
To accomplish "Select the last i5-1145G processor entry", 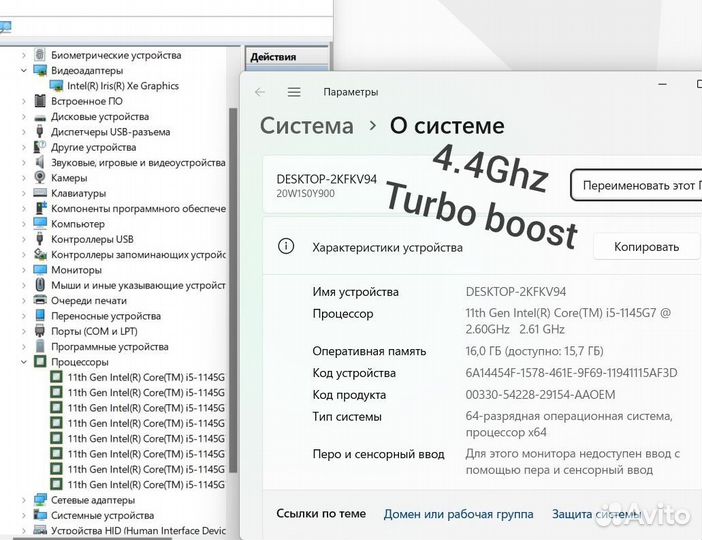I will click(146, 484).
